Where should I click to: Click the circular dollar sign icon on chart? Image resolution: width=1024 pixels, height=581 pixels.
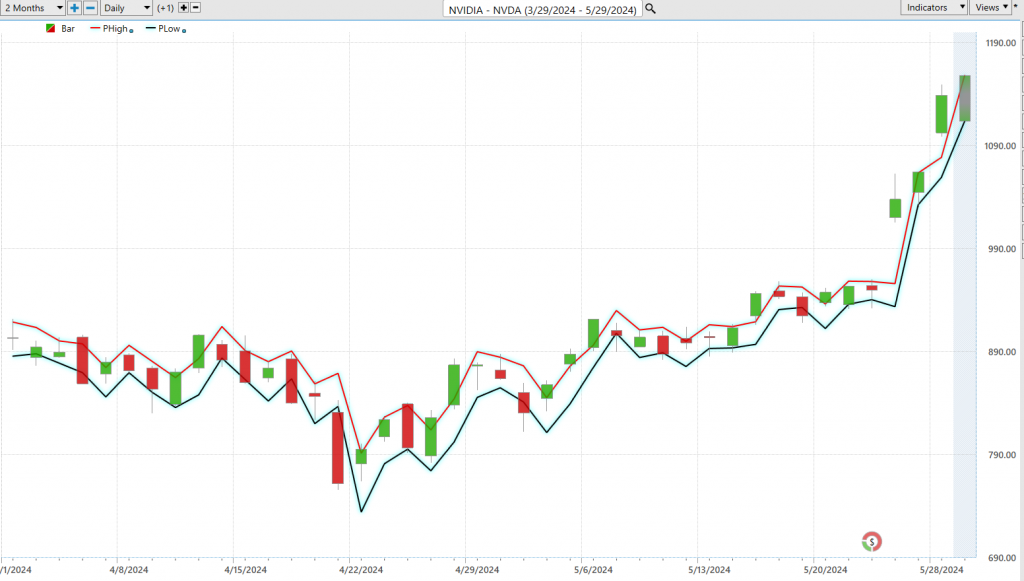point(871,542)
